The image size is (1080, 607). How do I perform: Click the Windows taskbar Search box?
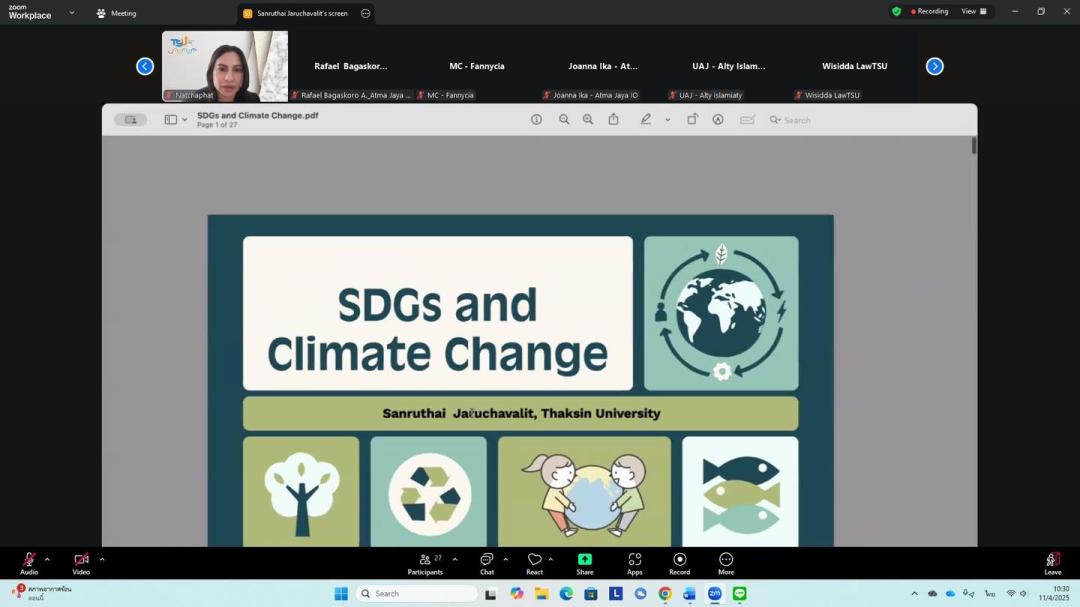click(417, 594)
